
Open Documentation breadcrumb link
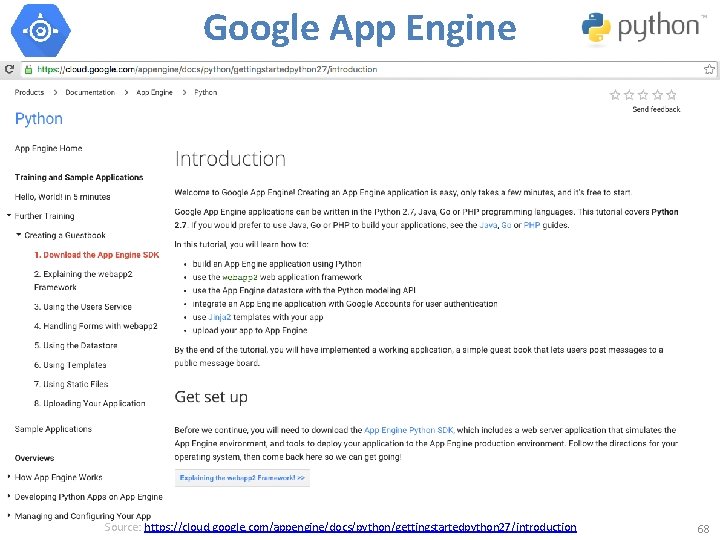point(90,92)
